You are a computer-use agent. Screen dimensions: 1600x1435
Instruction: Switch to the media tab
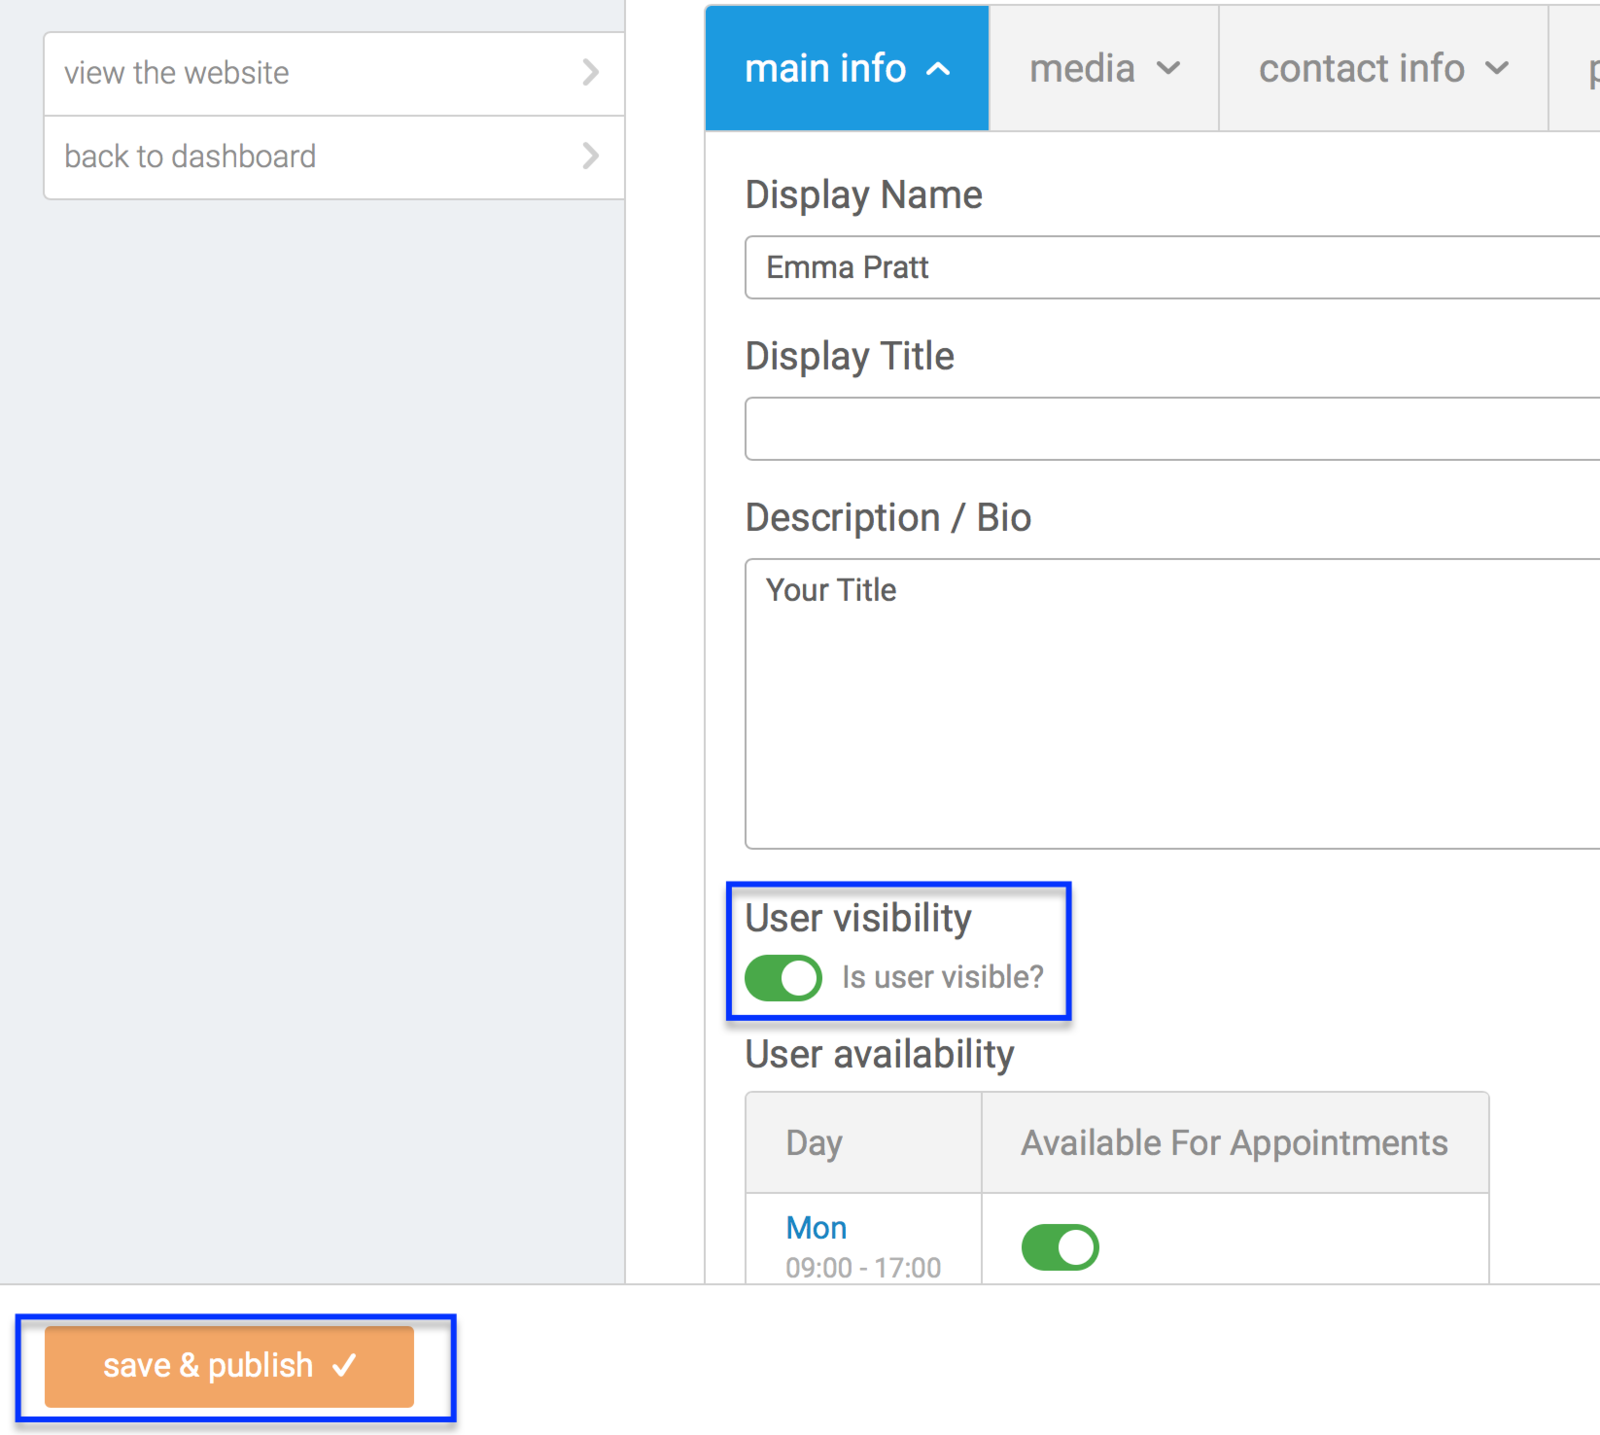click(x=1082, y=69)
